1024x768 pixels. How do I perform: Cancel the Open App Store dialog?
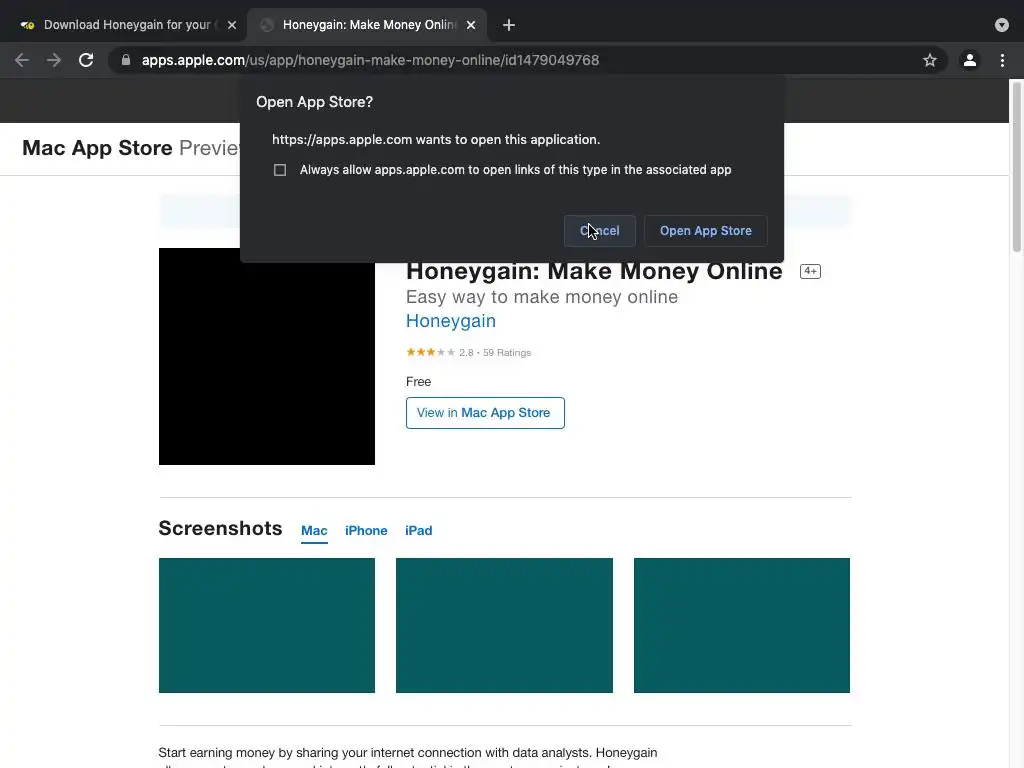click(600, 231)
